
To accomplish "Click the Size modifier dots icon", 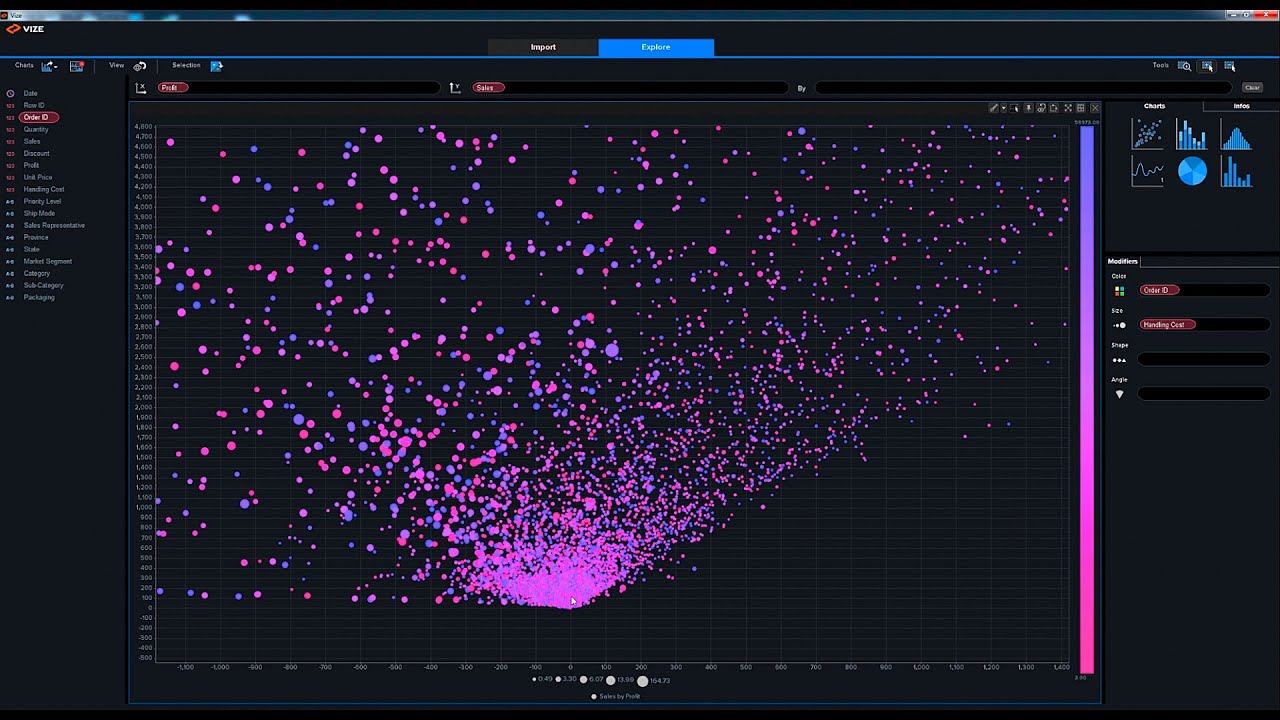I will tap(1120, 325).
